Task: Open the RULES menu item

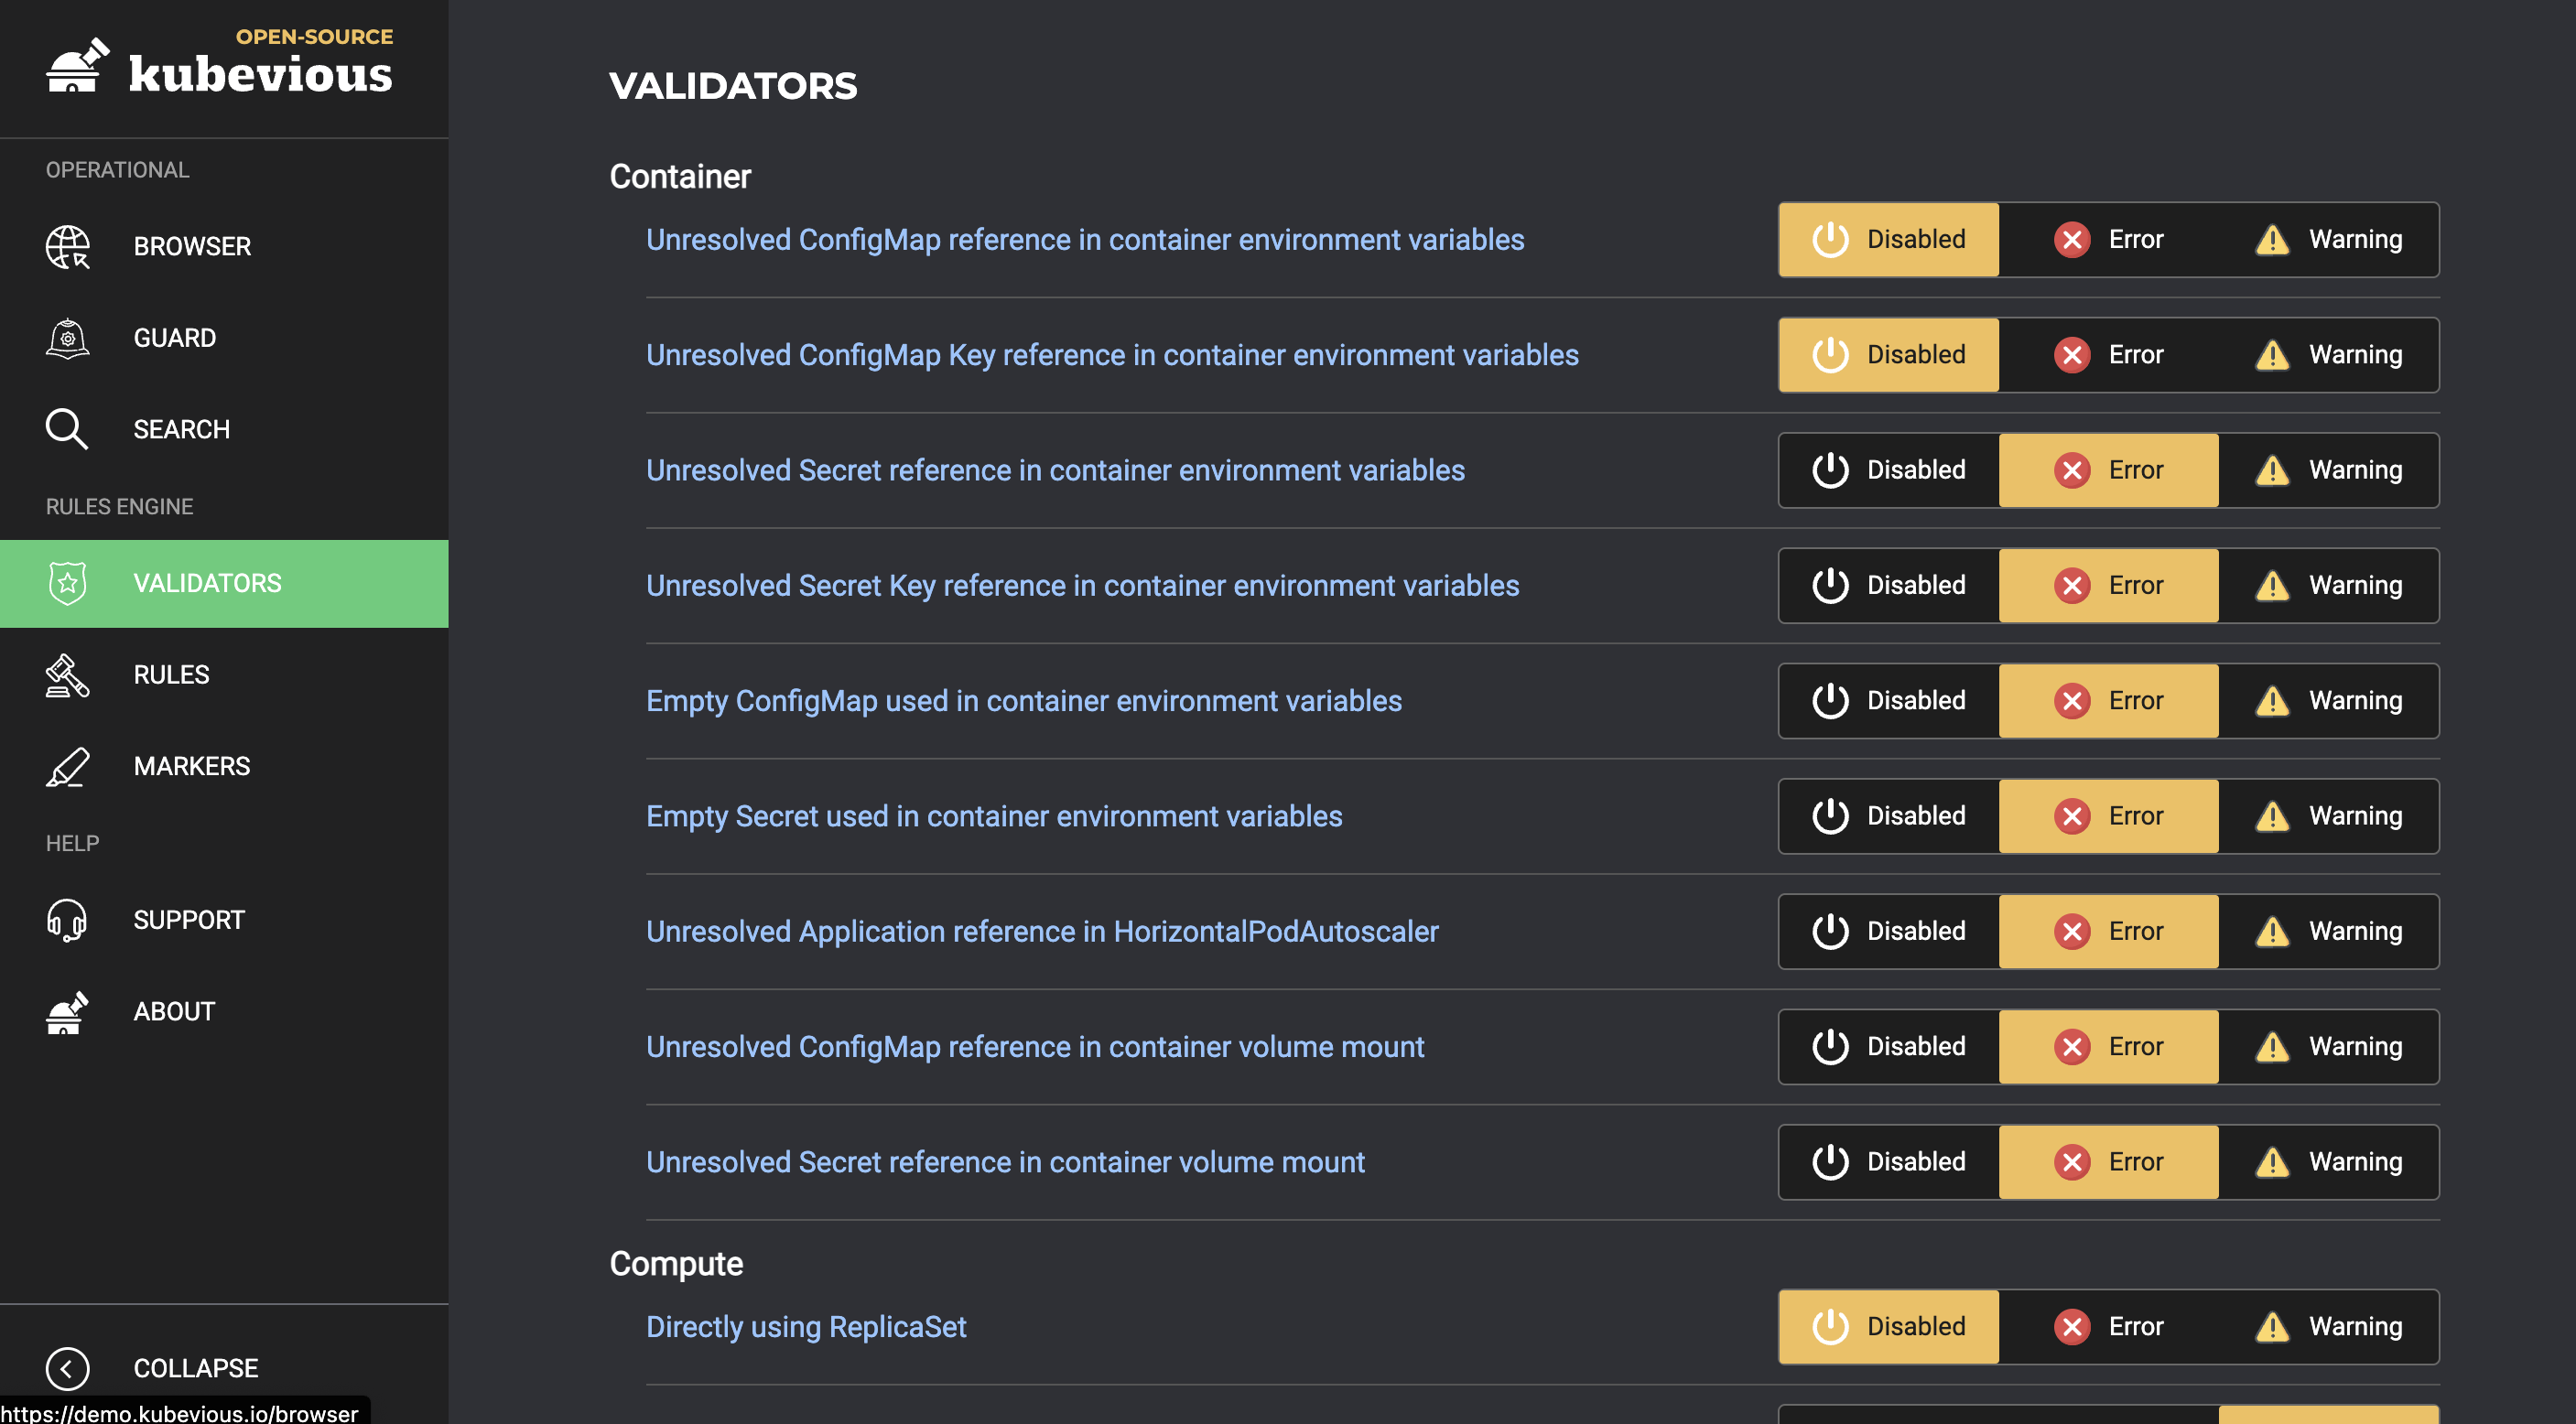Action: 224,675
